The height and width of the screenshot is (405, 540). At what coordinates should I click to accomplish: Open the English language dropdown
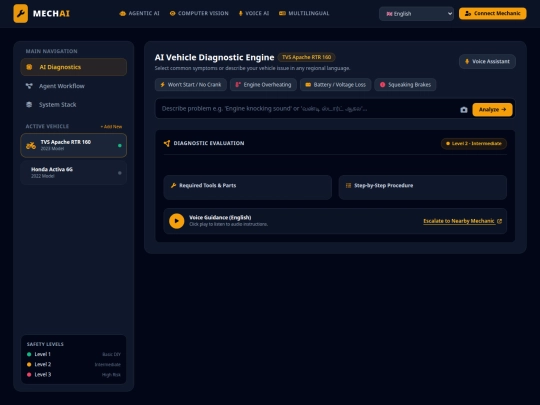pyautogui.click(x=416, y=14)
